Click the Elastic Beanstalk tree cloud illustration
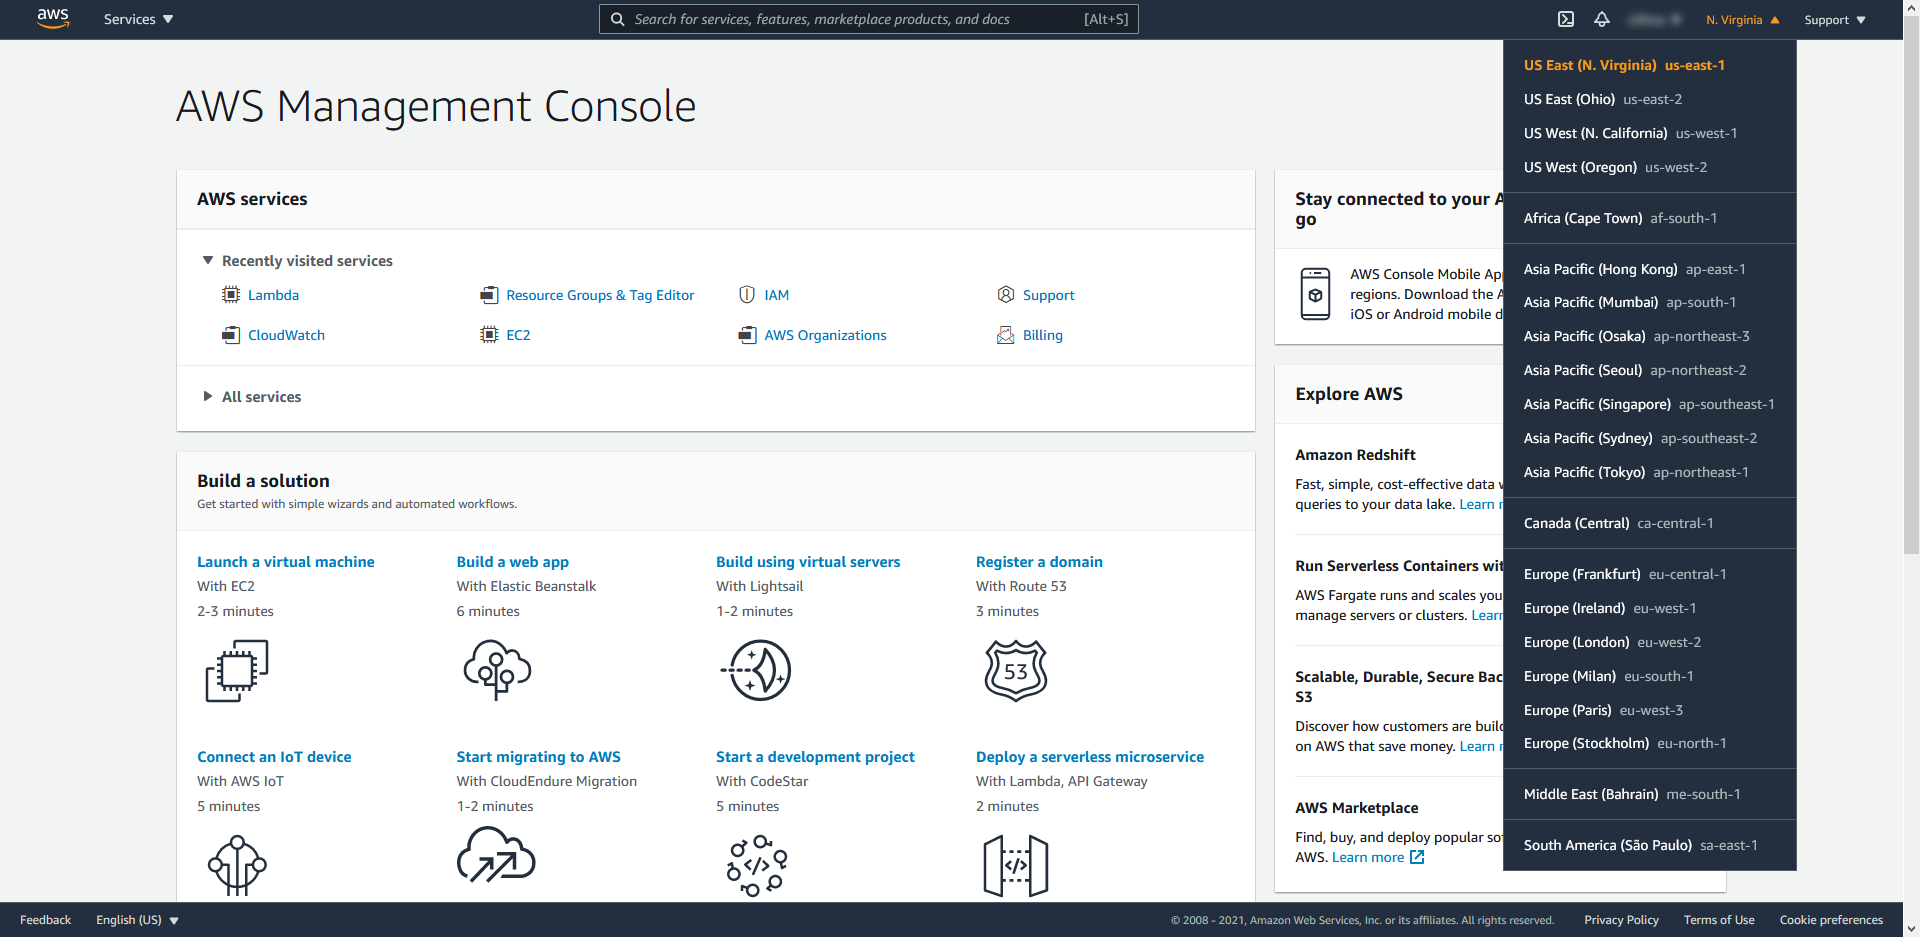The width and height of the screenshot is (1920, 937). [497, 670]
